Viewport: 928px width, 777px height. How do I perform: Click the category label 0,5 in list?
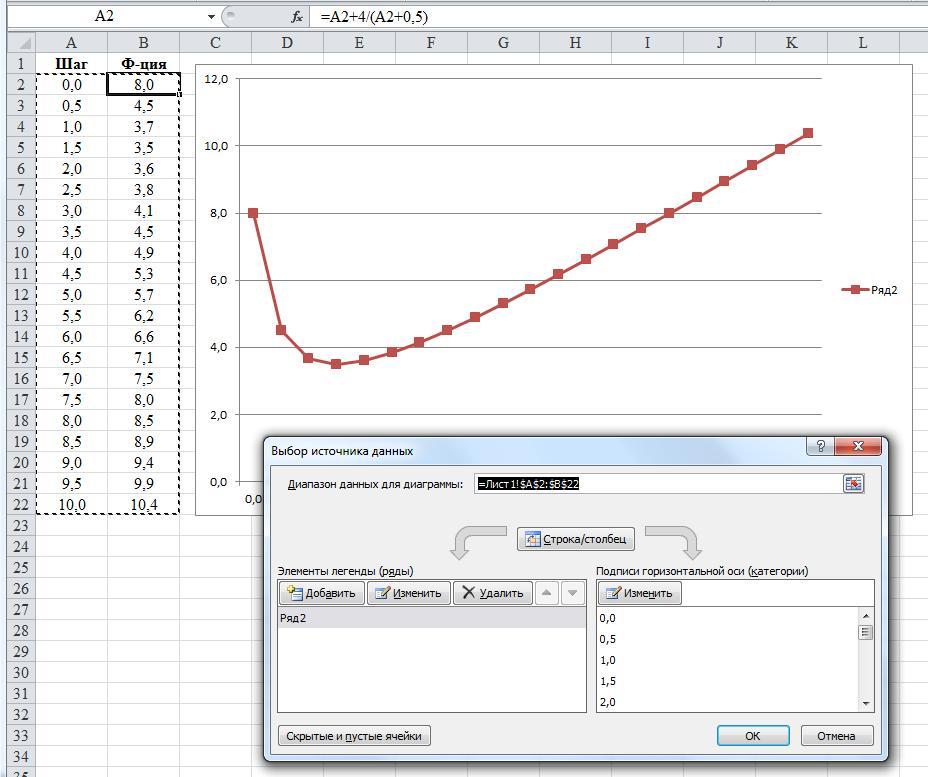click(x=607, y=639)
